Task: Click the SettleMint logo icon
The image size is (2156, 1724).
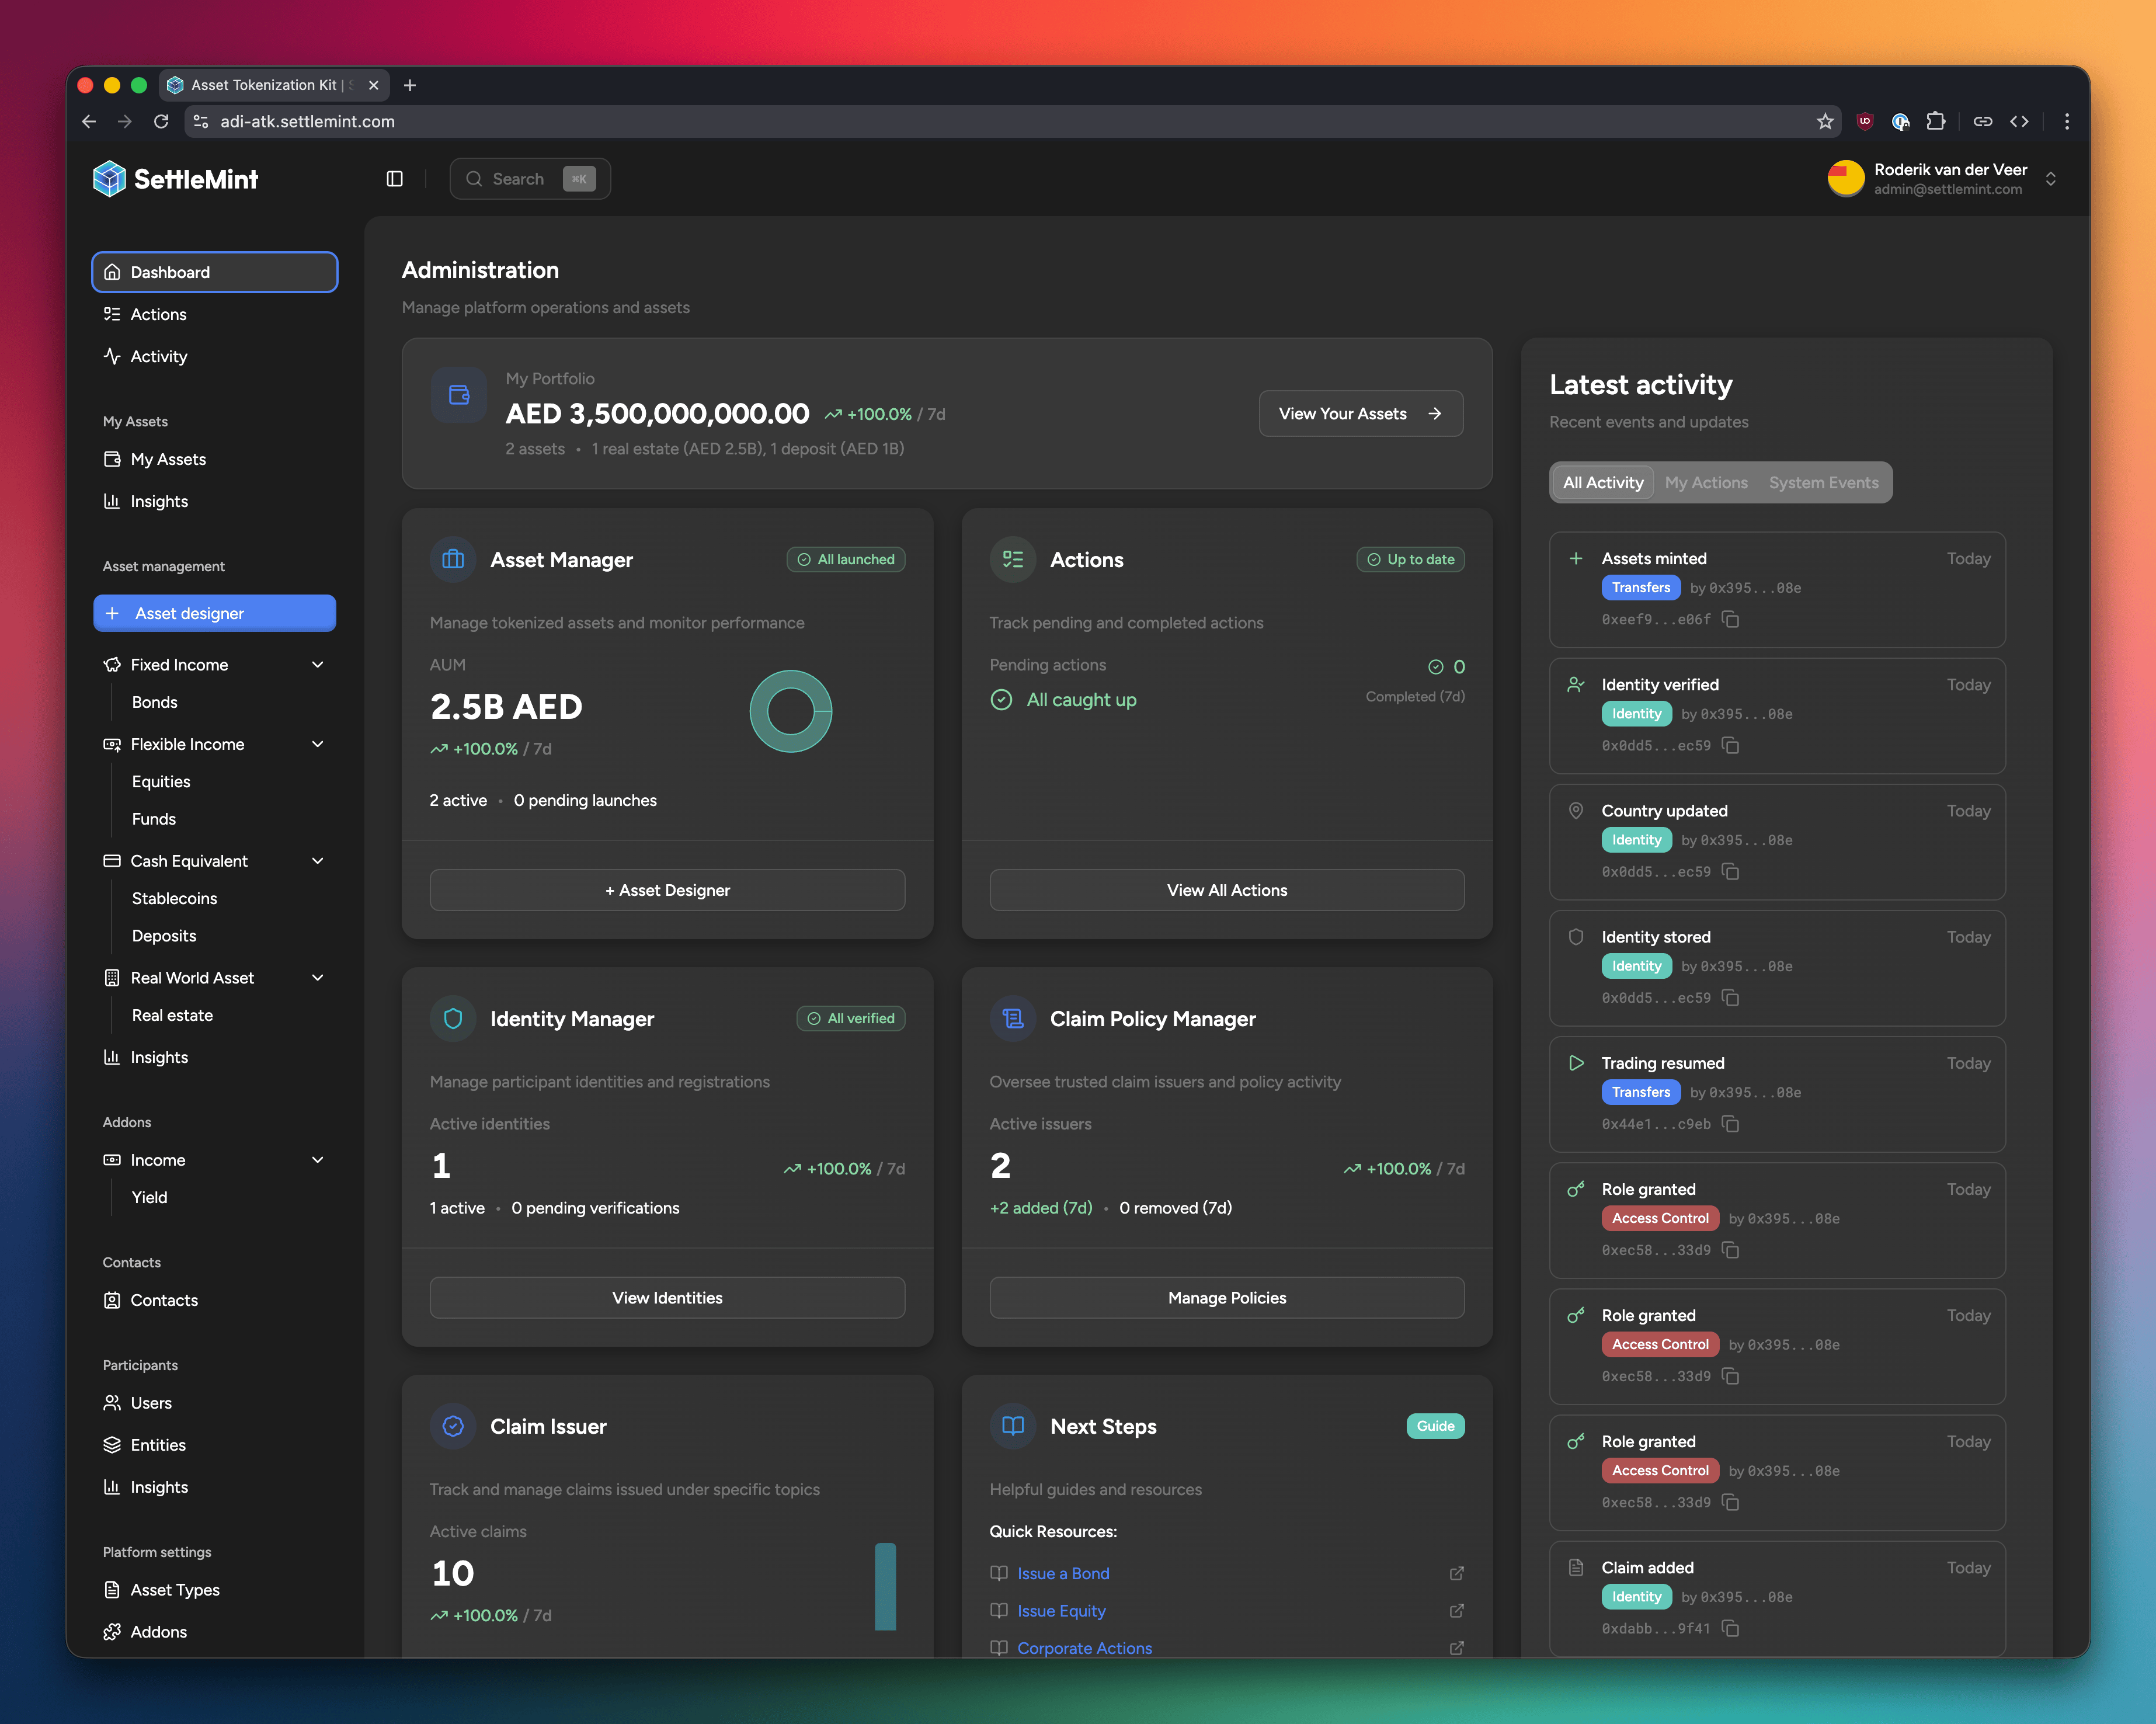Action: pyautogui.click(x=111, y=178)
